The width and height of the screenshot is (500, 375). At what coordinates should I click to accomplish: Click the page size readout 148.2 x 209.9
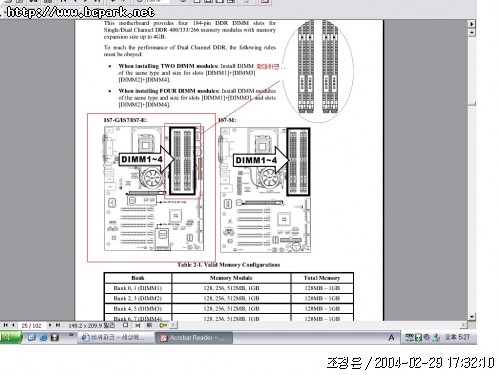click(x=92, y=325)
